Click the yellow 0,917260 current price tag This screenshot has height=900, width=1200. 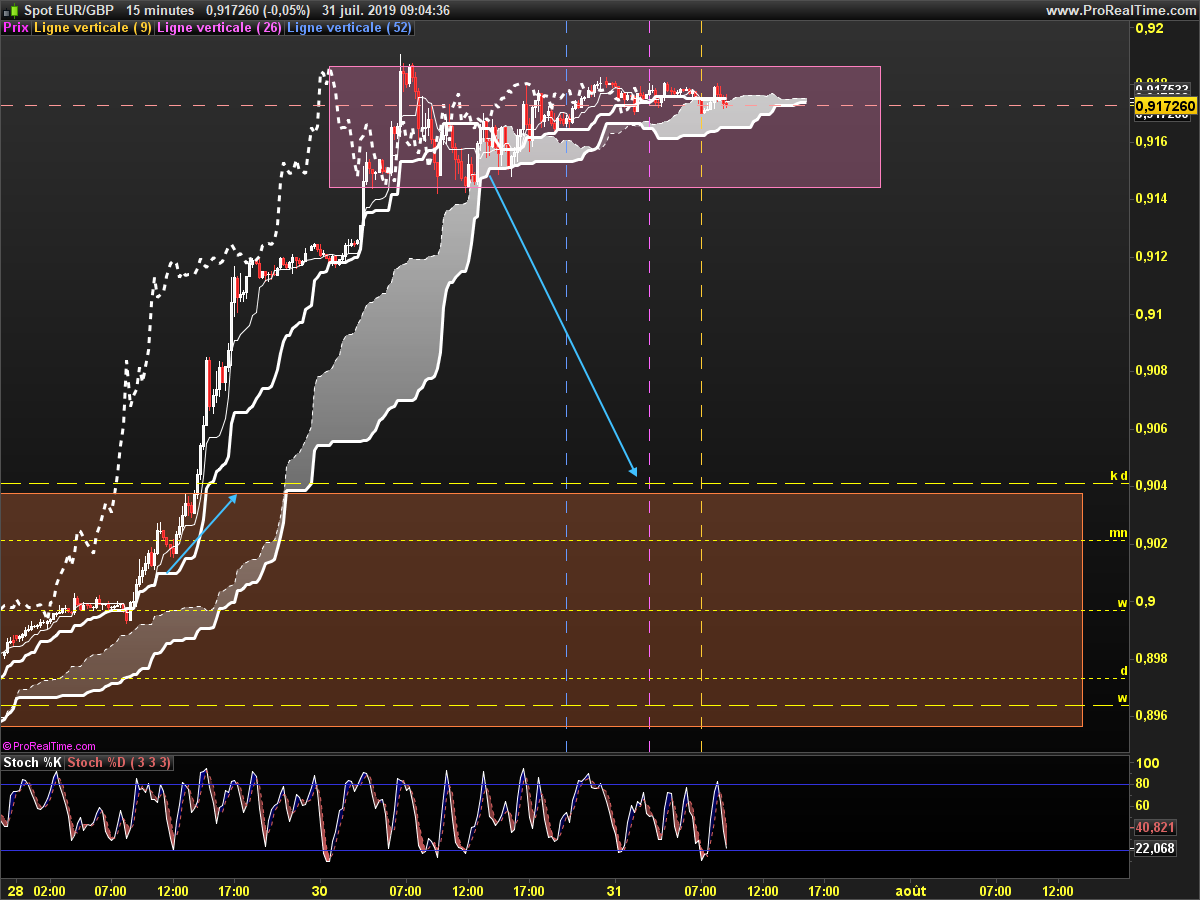[1166, 105]
